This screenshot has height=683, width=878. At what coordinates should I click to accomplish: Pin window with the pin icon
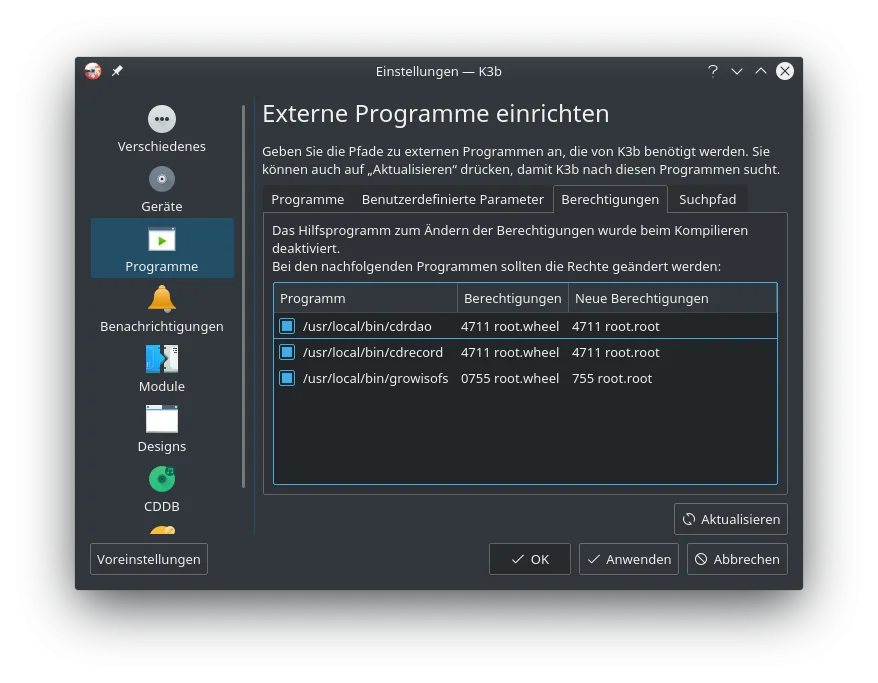117,71
